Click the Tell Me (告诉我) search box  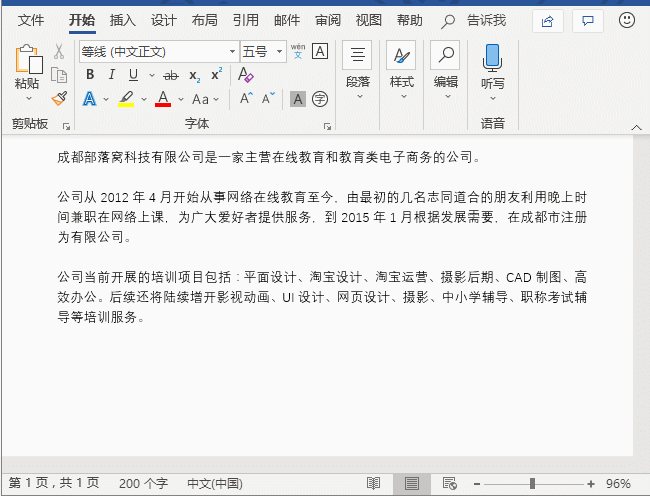486,20
